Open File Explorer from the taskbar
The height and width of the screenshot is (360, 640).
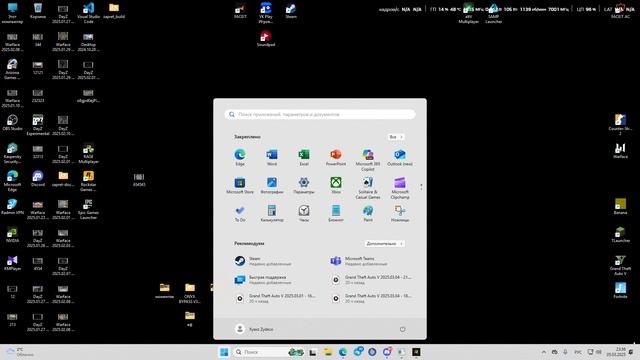[x=328, y=352]
